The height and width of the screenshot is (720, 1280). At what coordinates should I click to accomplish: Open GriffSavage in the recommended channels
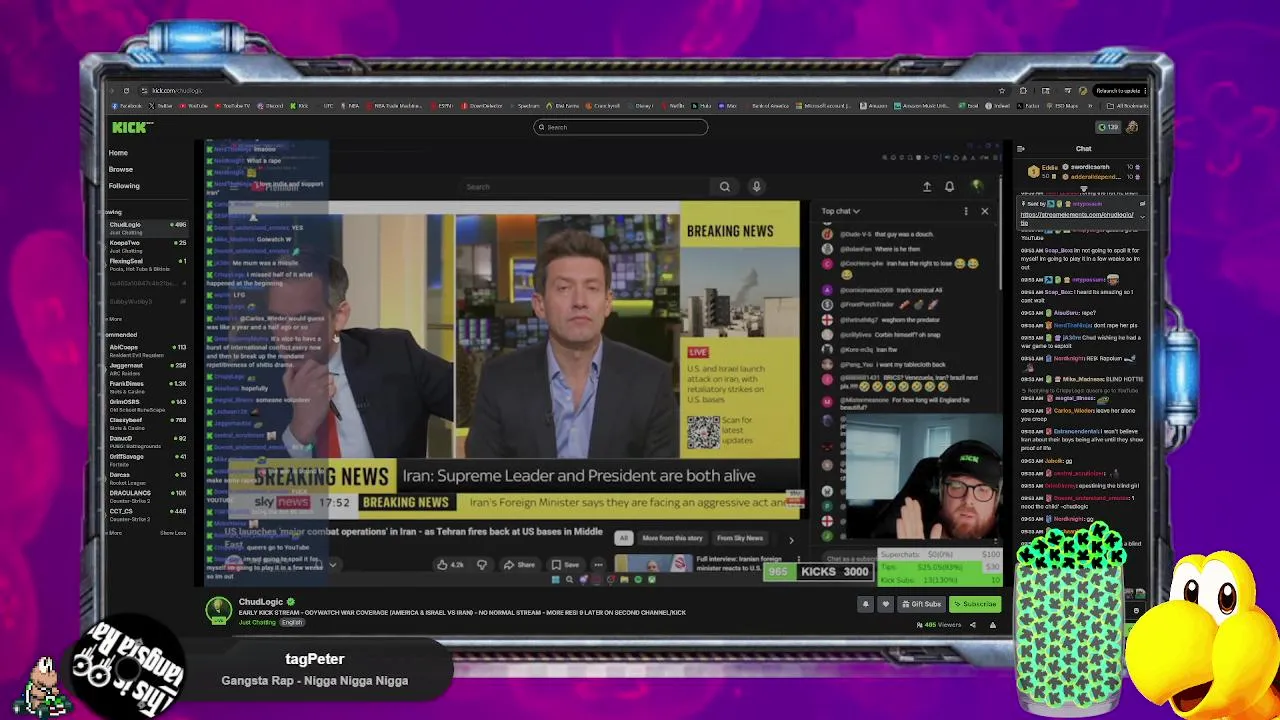147,459
